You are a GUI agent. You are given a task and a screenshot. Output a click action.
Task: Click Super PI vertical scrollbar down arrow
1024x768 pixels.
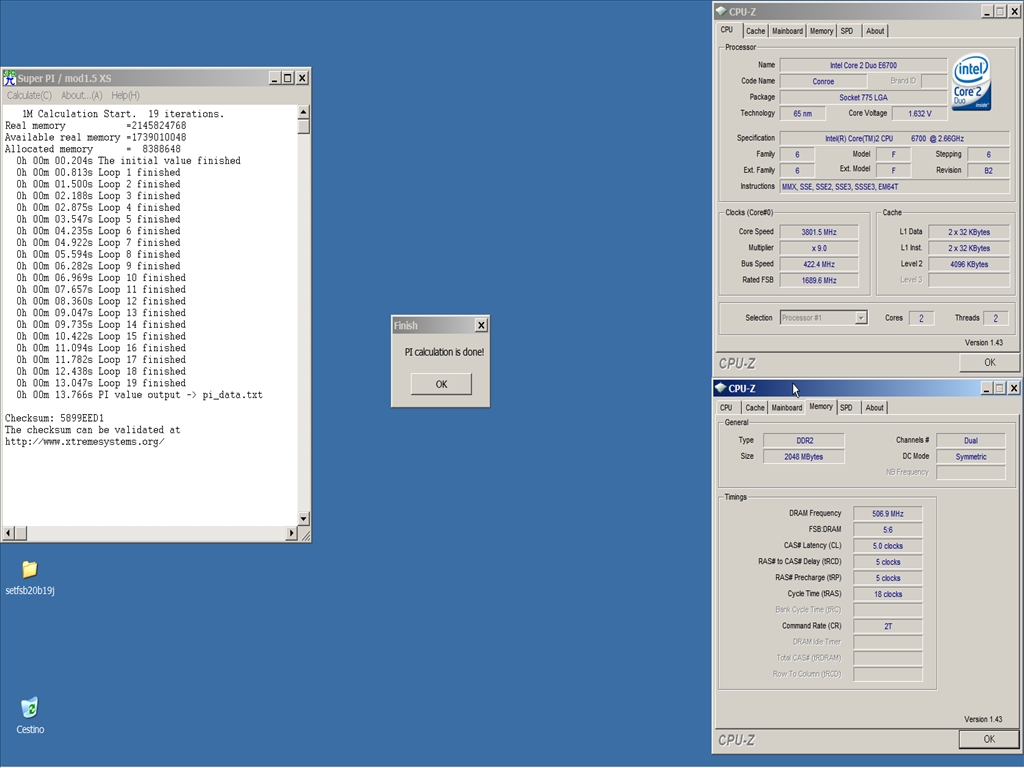[304, 519]
